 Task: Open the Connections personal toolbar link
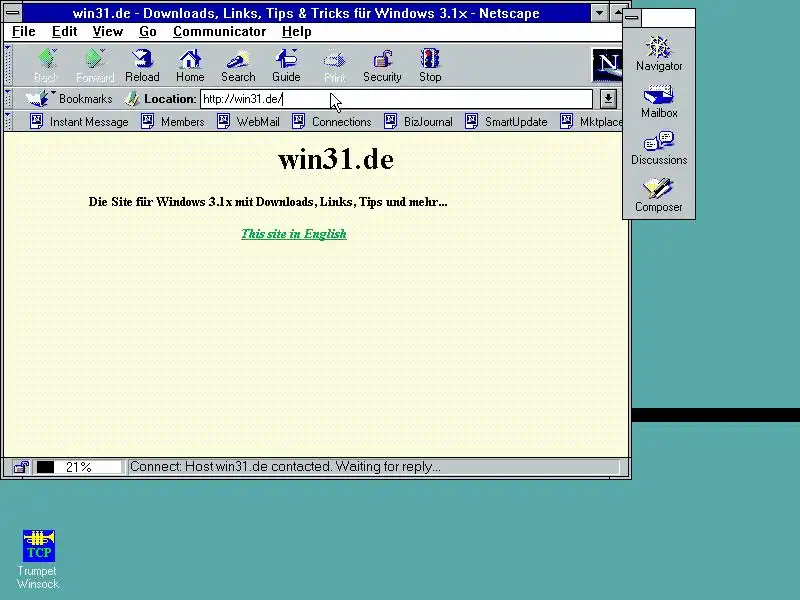click(332, 122)
